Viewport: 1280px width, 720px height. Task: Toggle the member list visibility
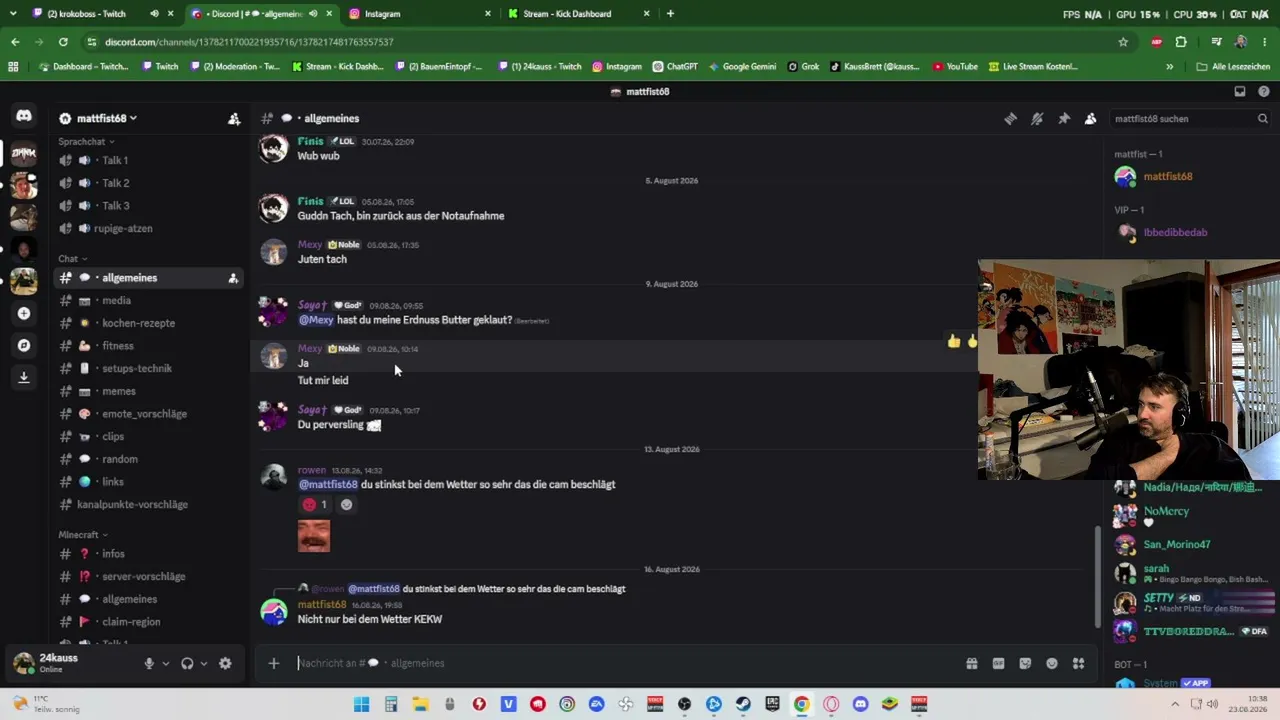point(1091,118)
